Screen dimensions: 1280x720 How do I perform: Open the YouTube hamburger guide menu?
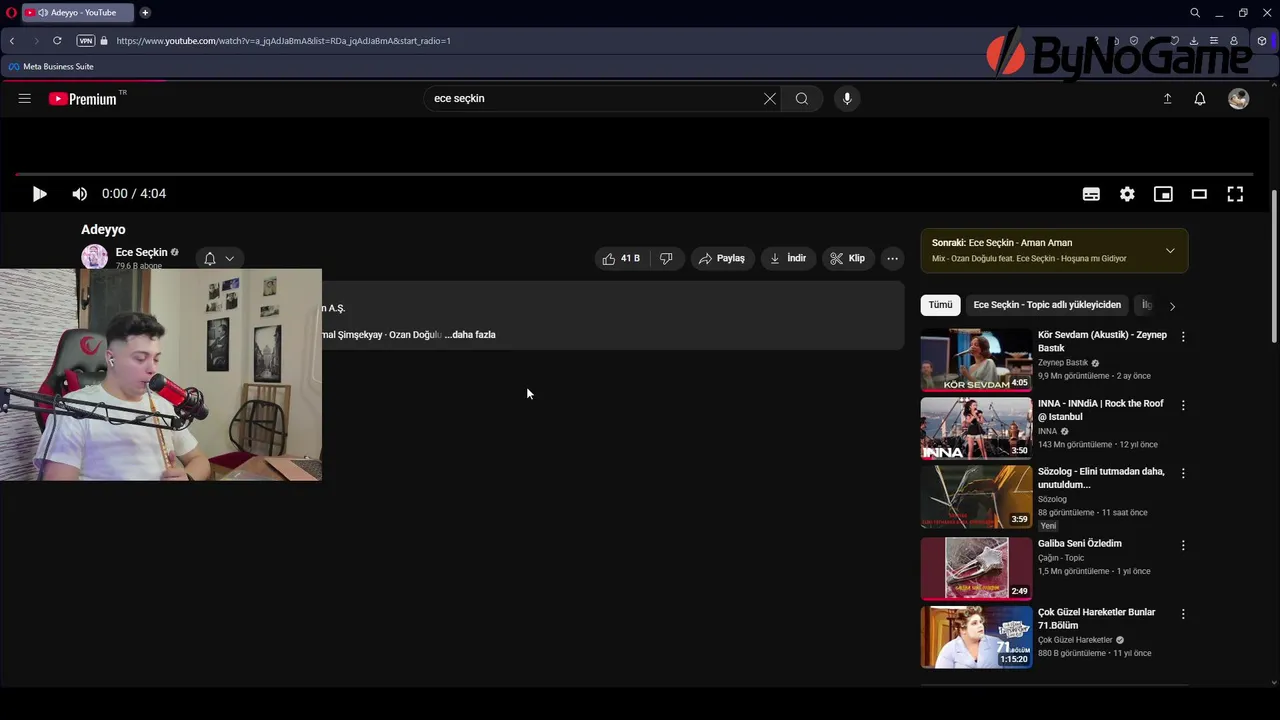25,98
